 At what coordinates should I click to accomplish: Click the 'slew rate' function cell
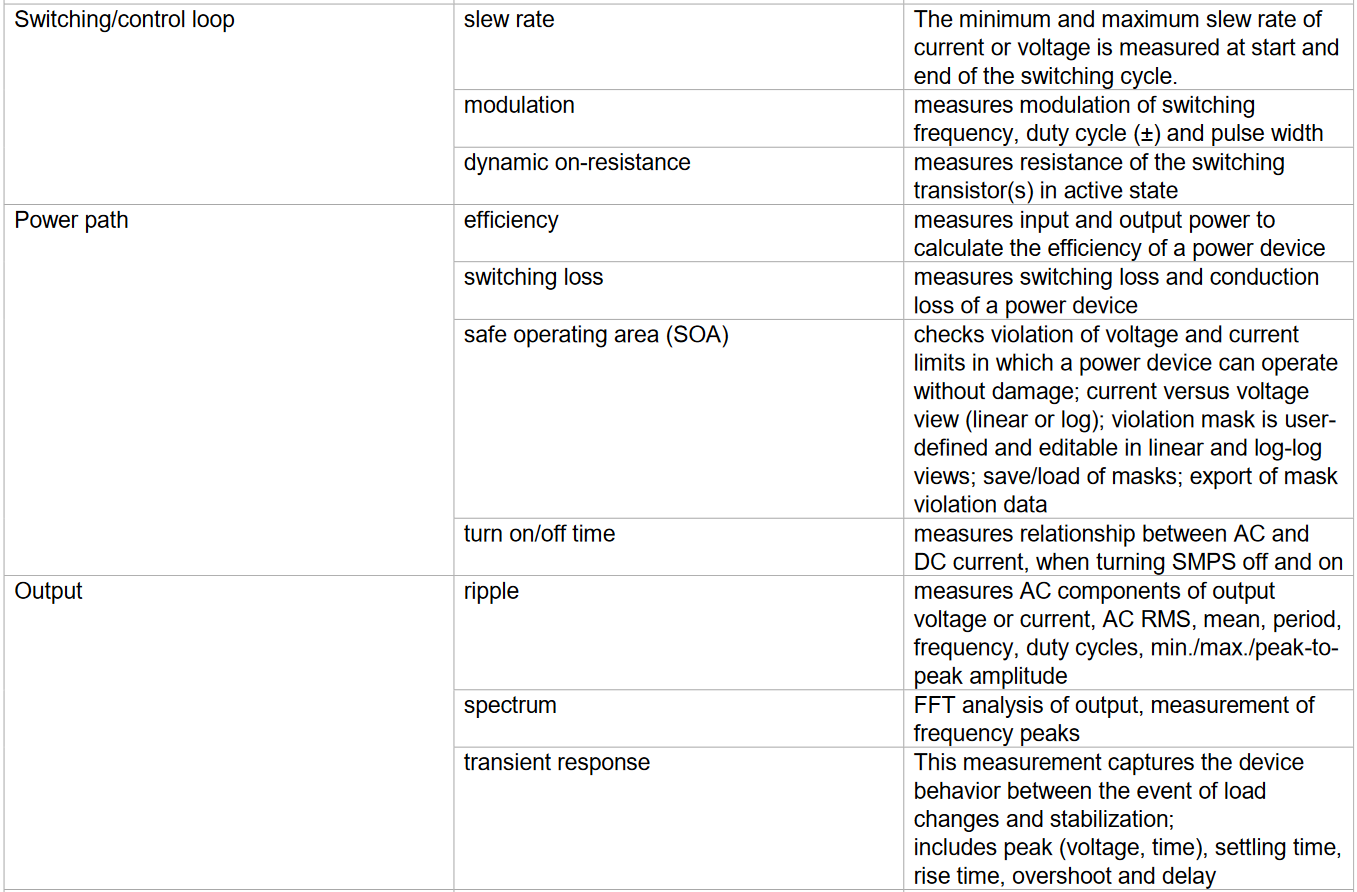tap(509, 20)
